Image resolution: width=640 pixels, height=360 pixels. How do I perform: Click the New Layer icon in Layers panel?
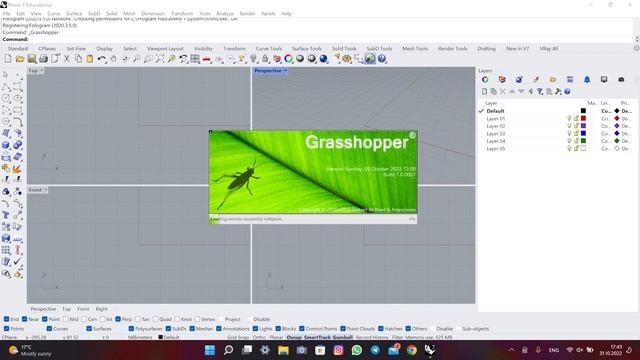[484, 91]
